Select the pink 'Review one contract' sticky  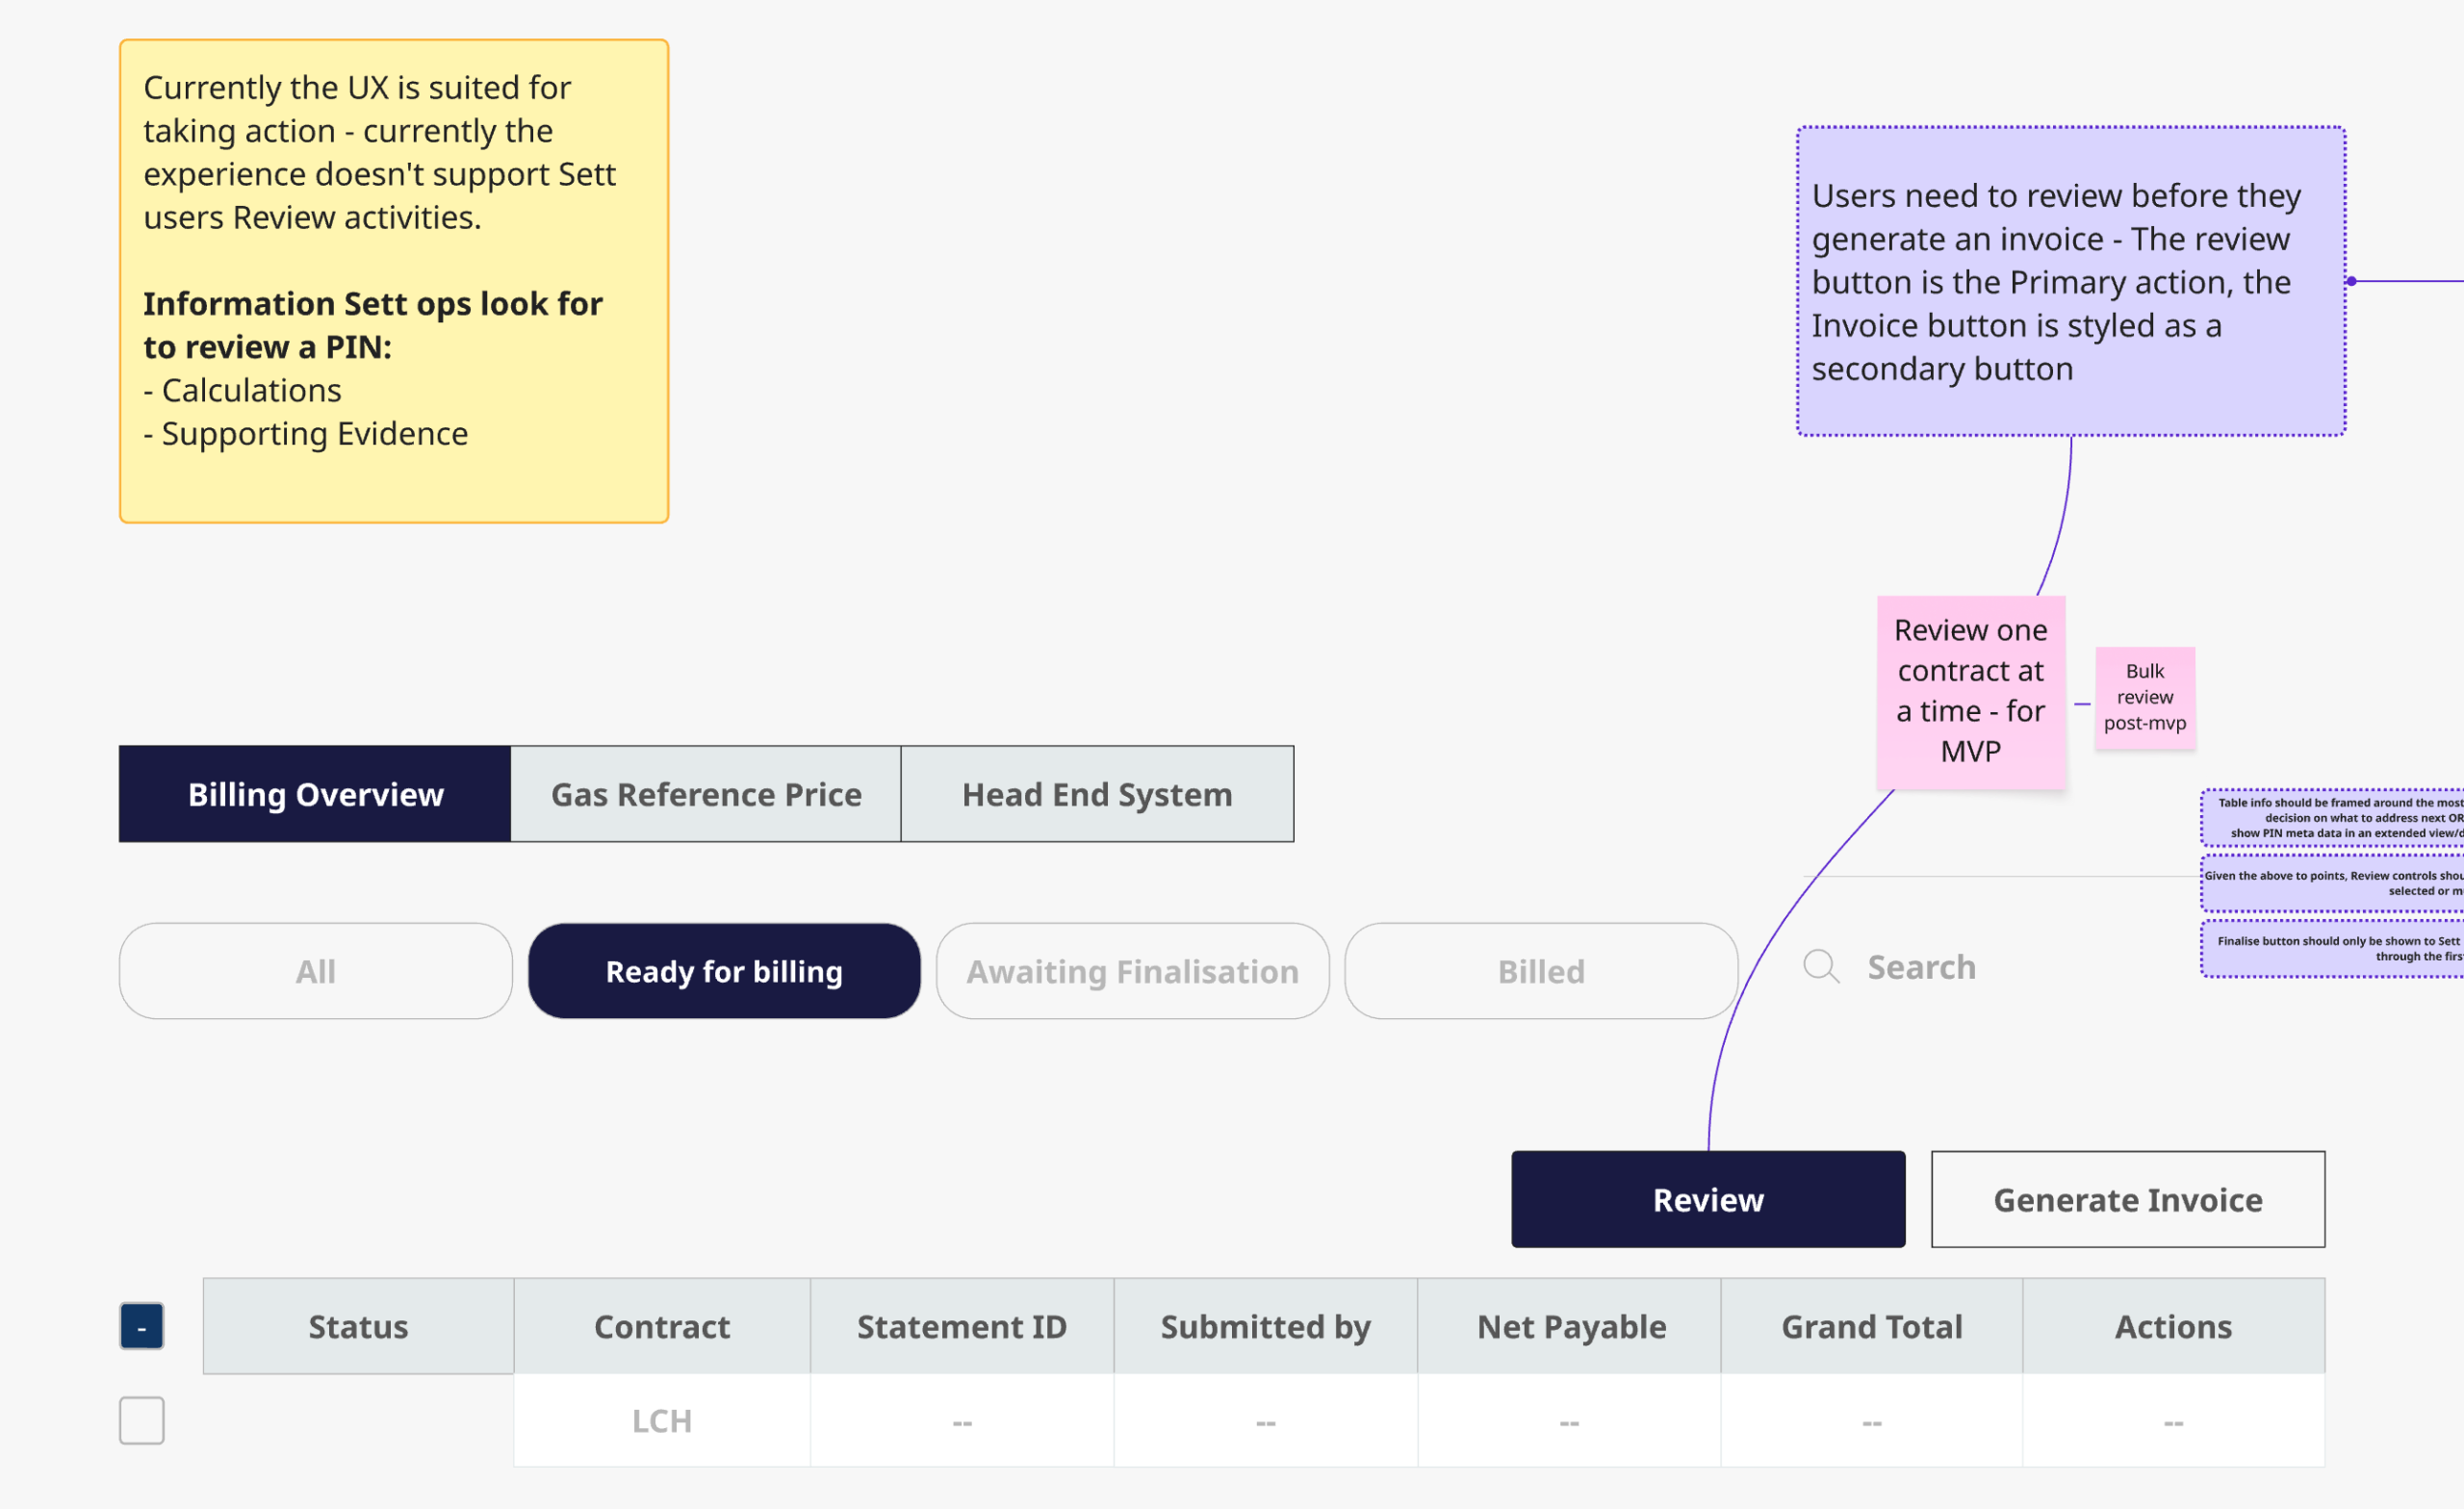(1971, 692)
